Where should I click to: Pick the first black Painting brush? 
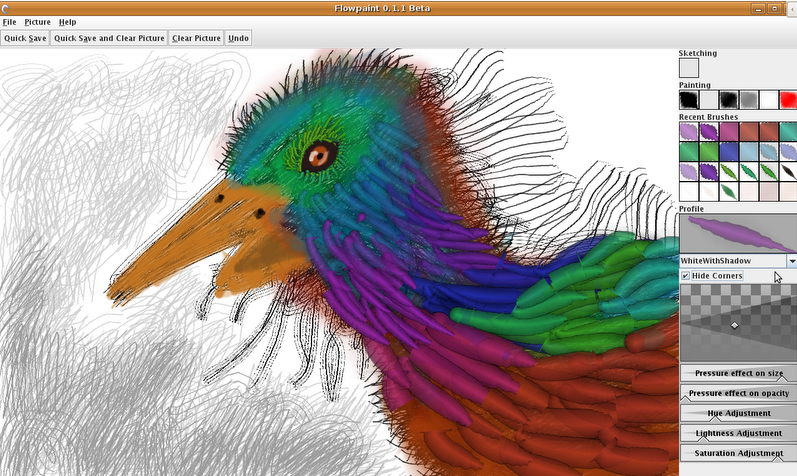[x=688, y=100]
